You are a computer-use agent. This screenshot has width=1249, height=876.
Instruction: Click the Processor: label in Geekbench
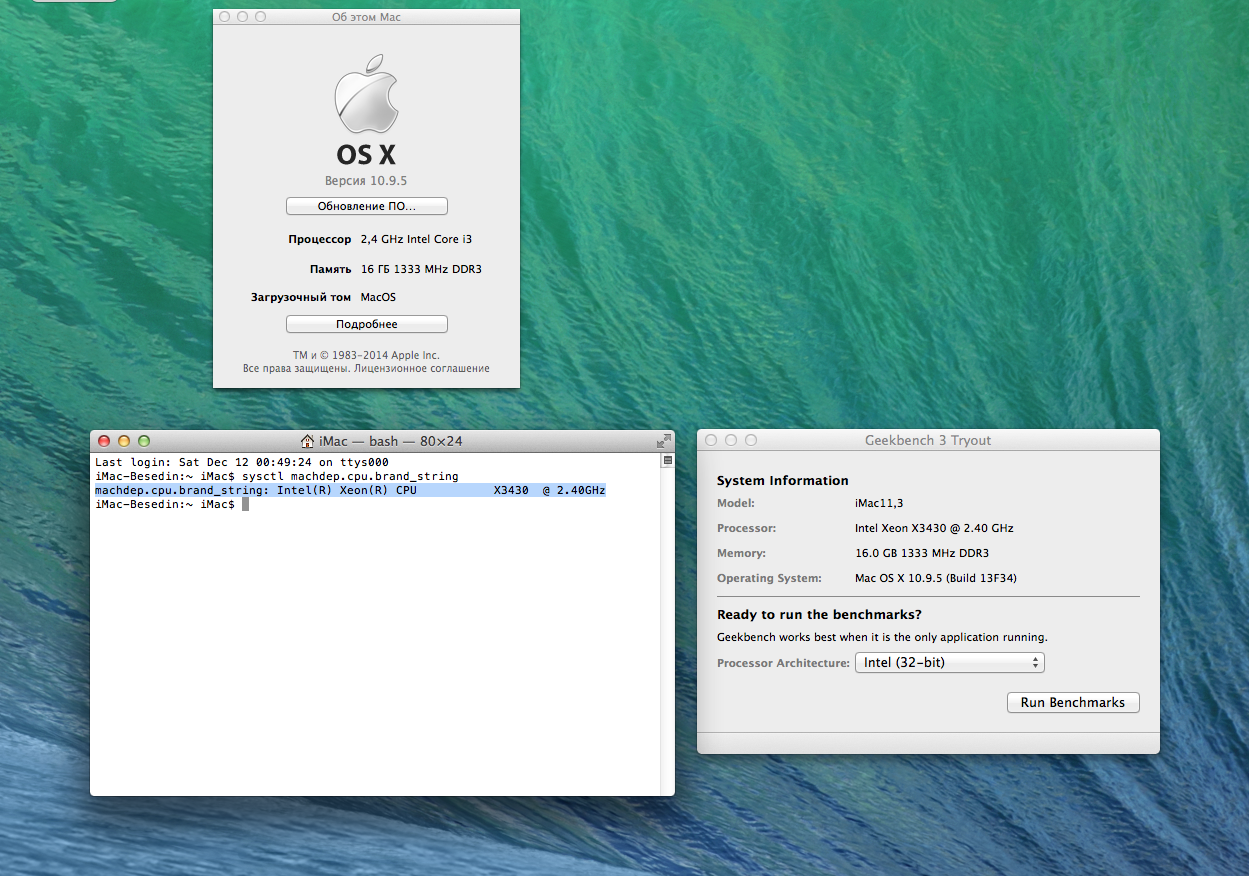(746, 528)
